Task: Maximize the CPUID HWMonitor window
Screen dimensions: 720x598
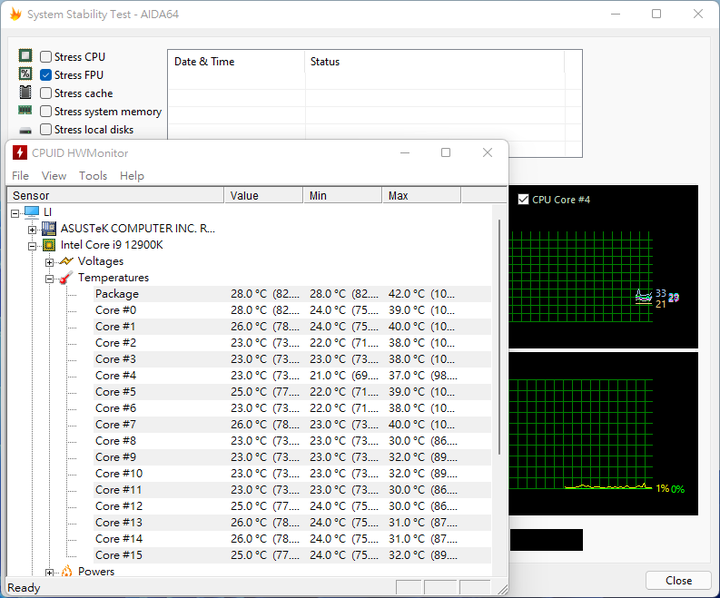Action: [445, 152]
